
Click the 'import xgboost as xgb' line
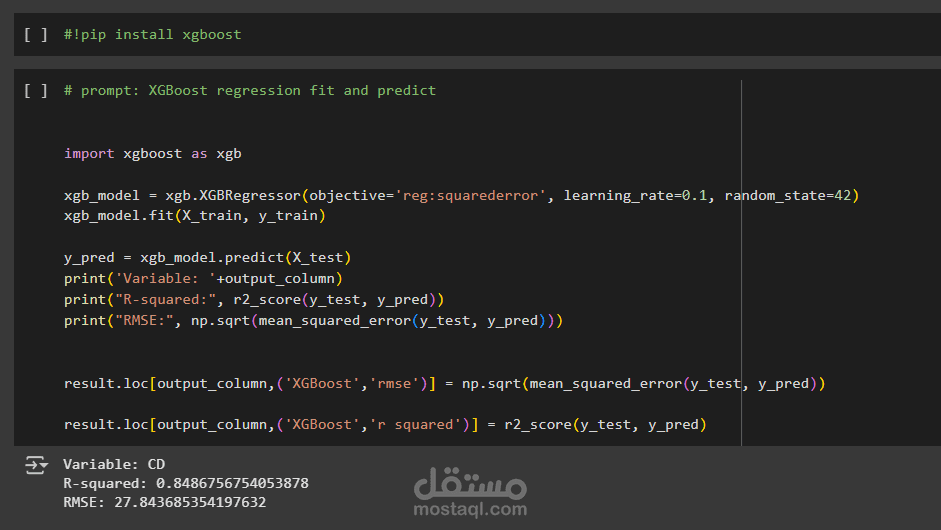(x=152, y=154)
